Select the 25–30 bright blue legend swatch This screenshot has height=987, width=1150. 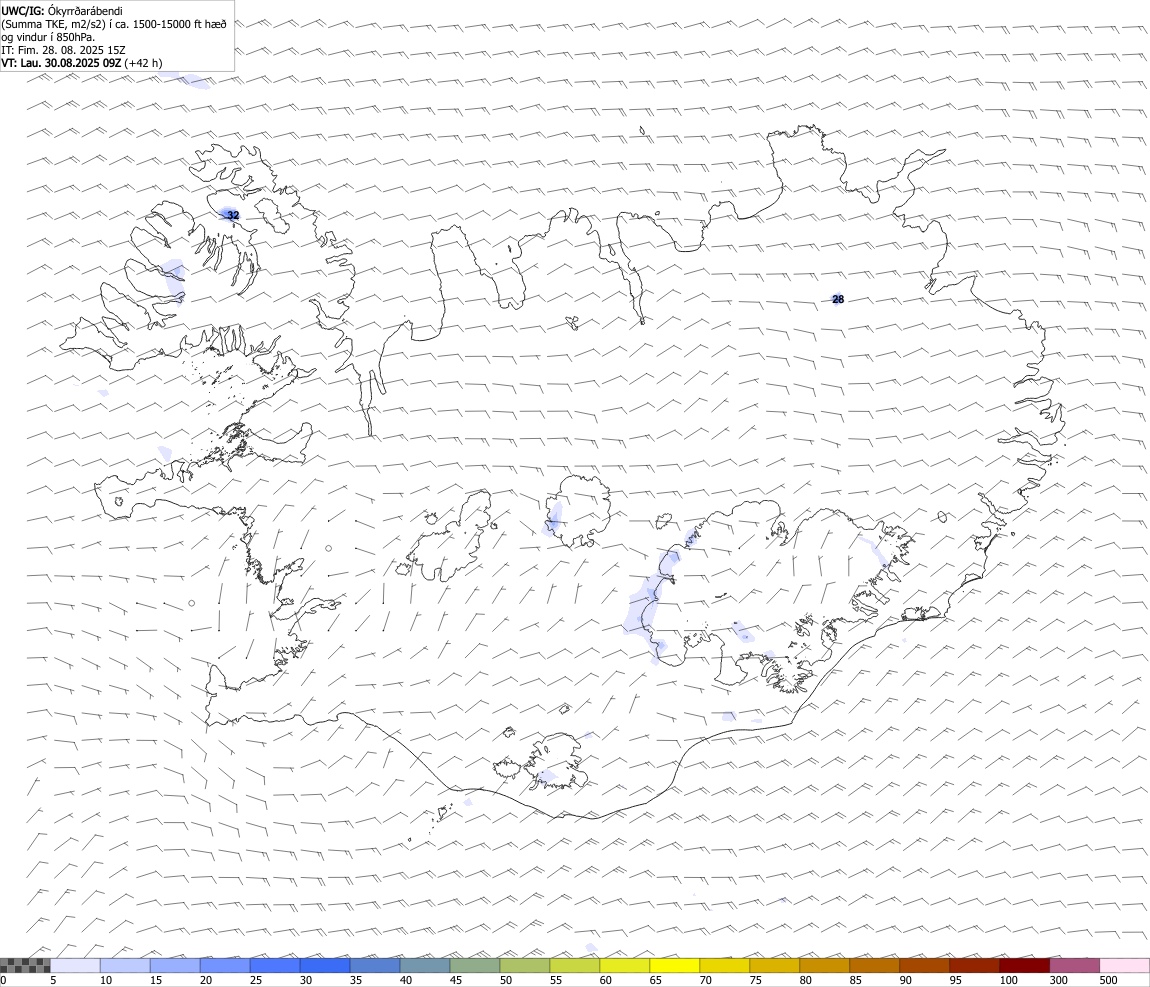tap(275, 965)
